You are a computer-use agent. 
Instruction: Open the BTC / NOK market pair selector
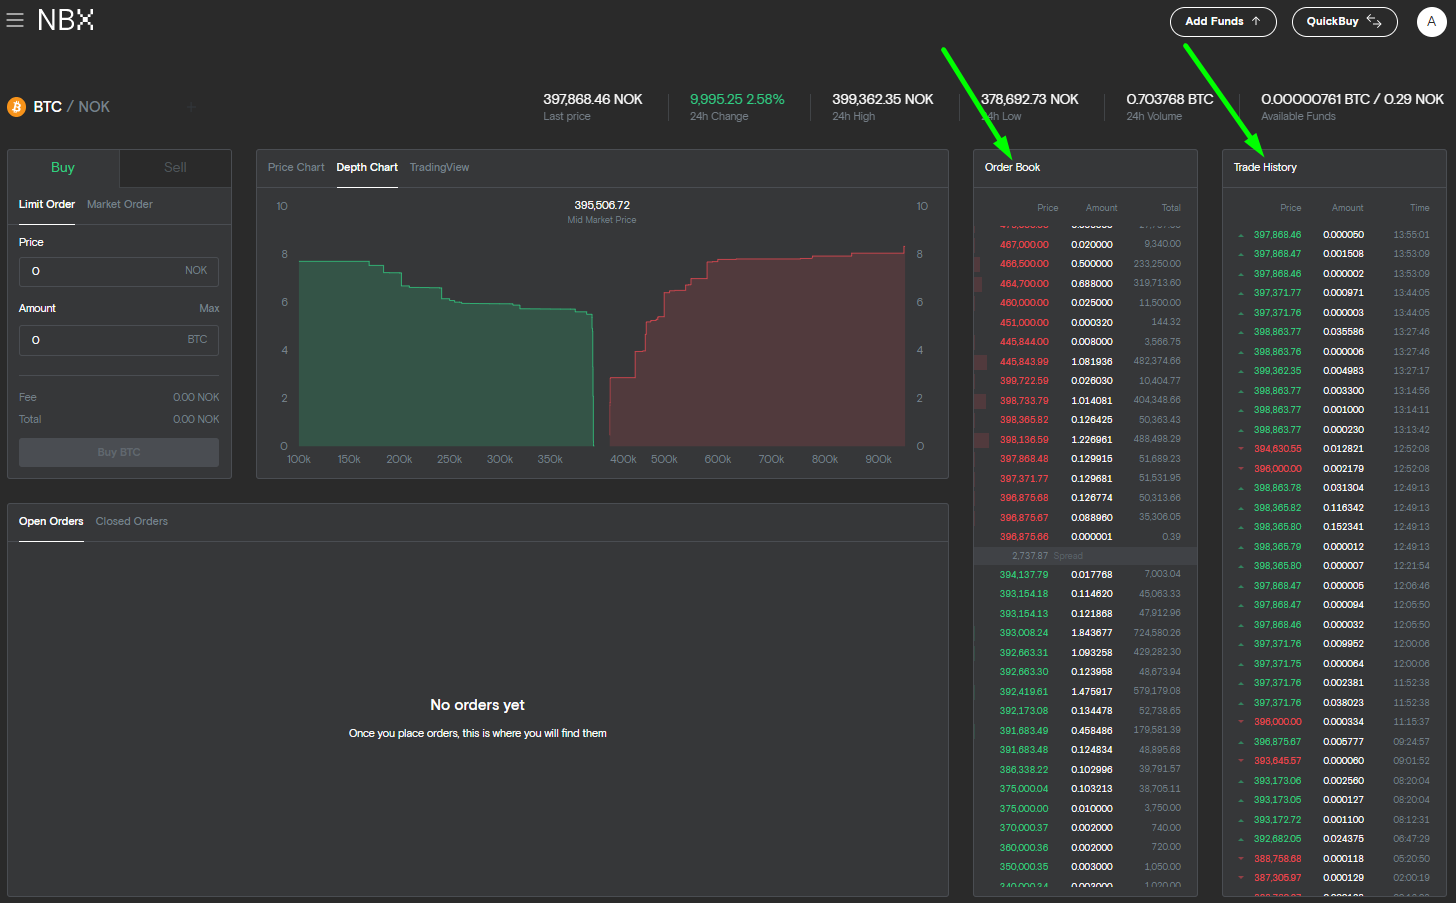[71, 107]
